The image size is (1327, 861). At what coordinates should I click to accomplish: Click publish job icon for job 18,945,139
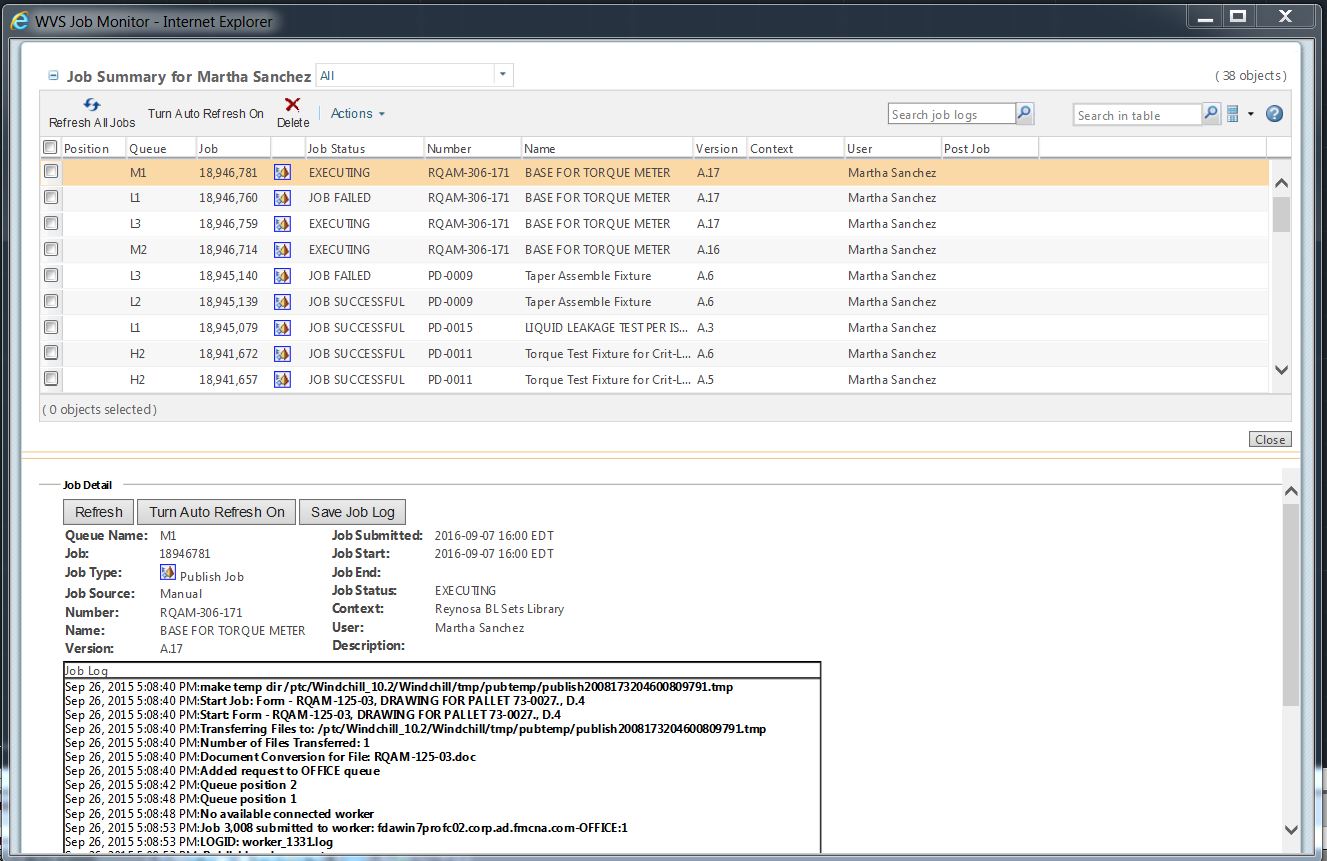click(x=282, y=302)
